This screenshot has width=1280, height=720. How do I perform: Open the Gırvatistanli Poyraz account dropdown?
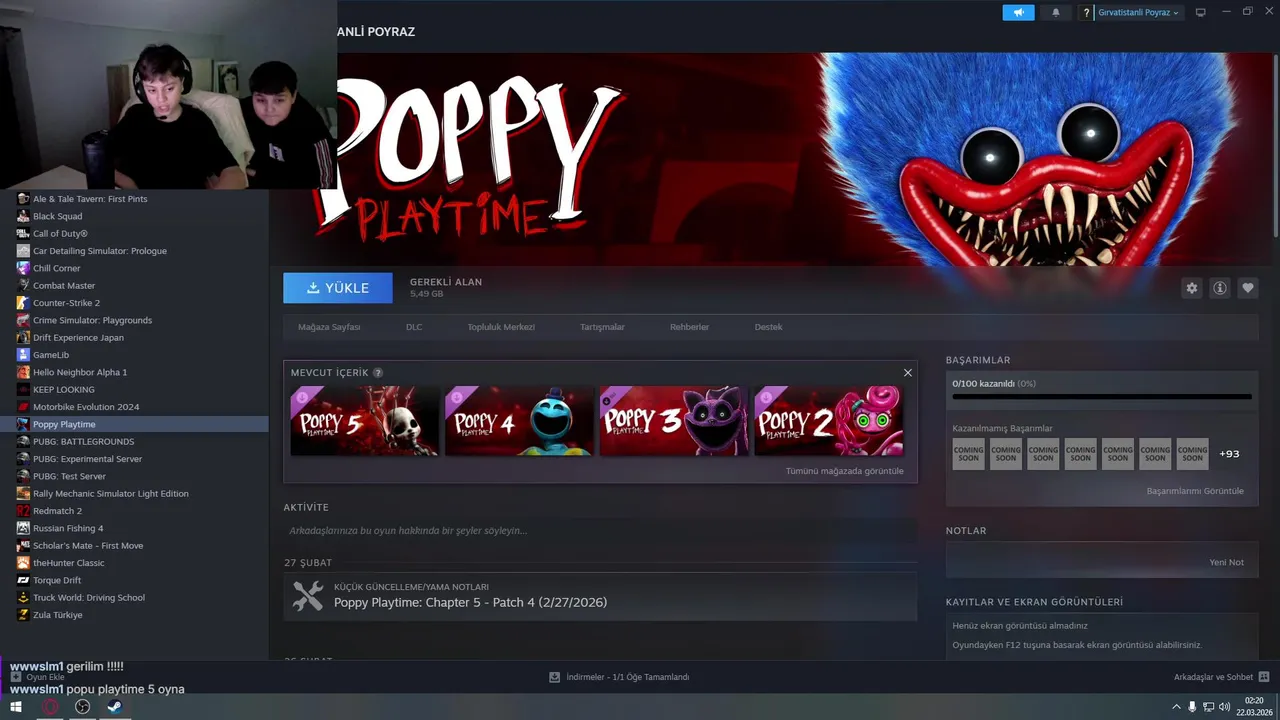[1138, 12]
